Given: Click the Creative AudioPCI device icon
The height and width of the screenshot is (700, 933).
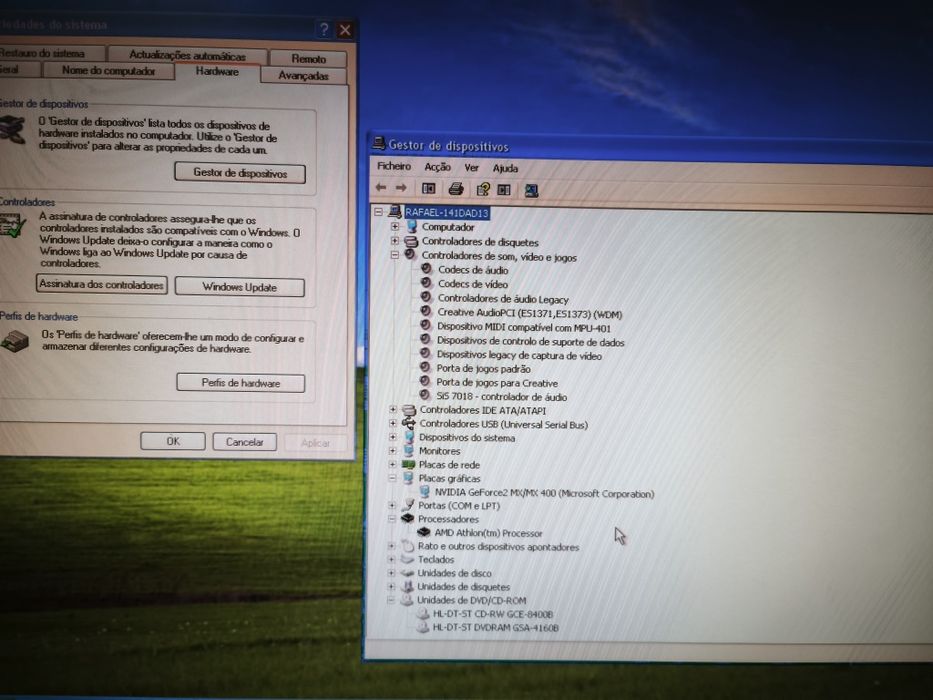Looking at the screenshot, I should 425,312.
